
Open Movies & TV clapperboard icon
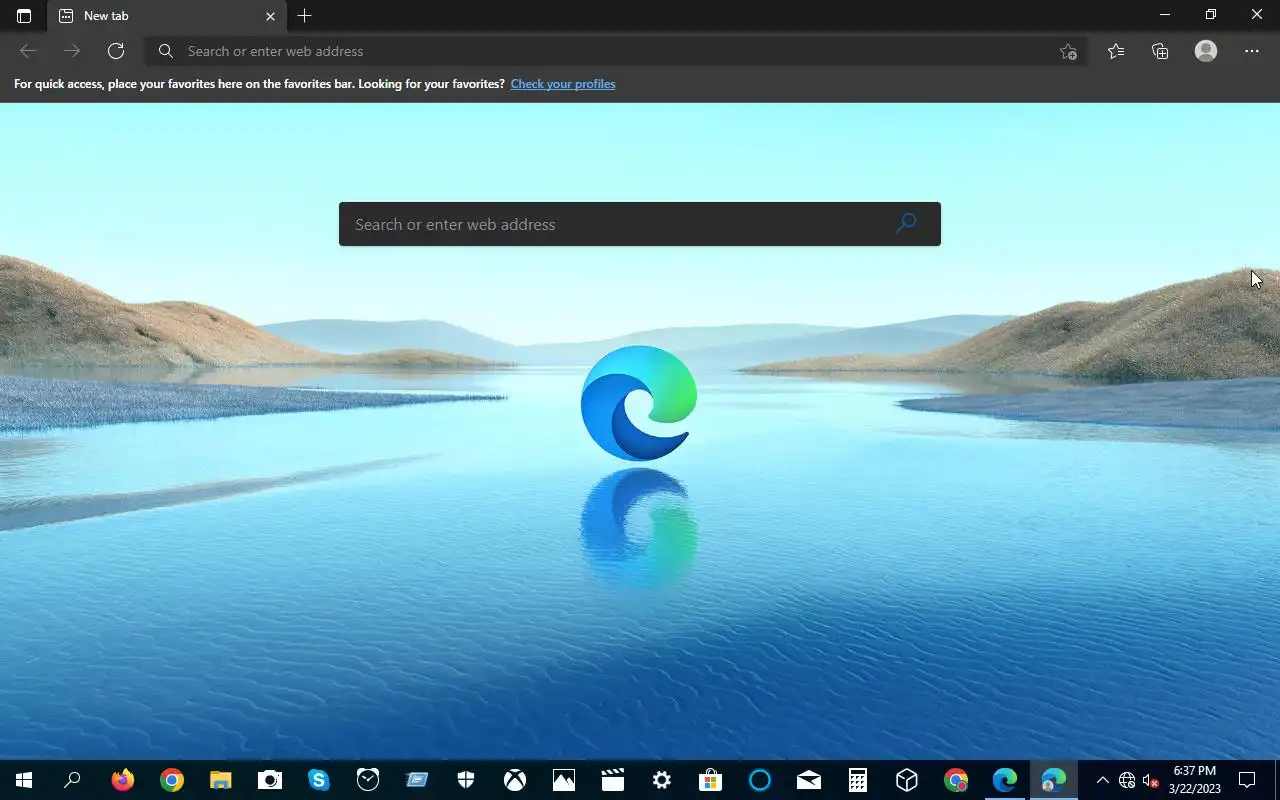click(613, 780)
